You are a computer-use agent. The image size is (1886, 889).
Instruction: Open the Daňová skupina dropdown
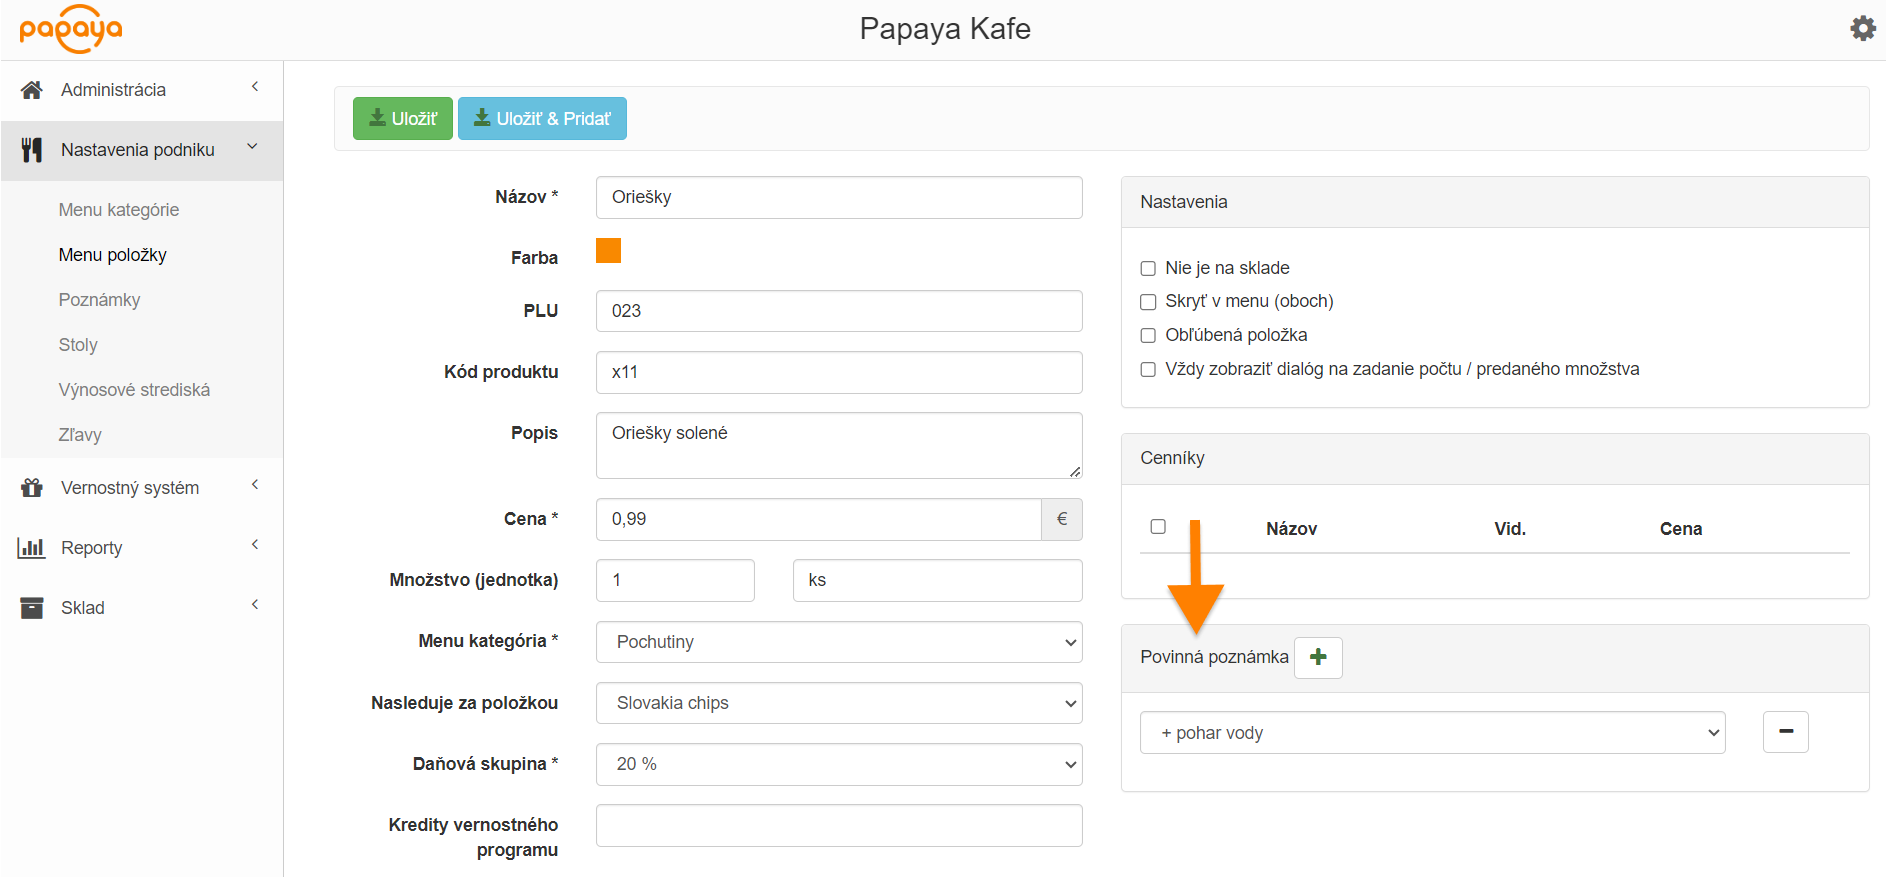[x=838, y=764]
